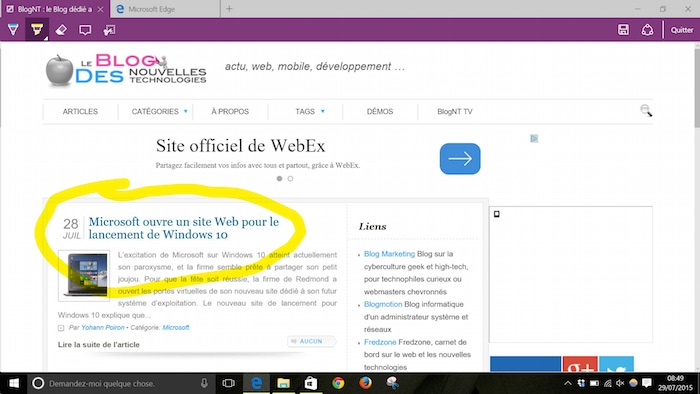Screen dimensions: 700x394
Task: Open the Microsoft category link
Action: pos(176,328)
